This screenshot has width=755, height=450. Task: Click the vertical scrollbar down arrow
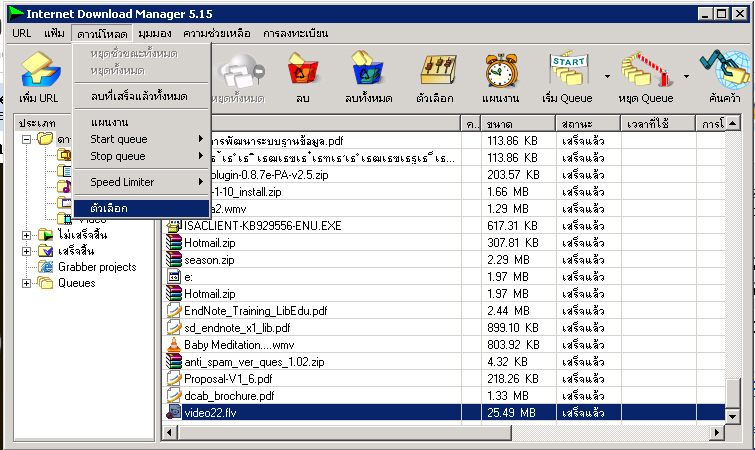pyautogui.click(x=732, y=416)
